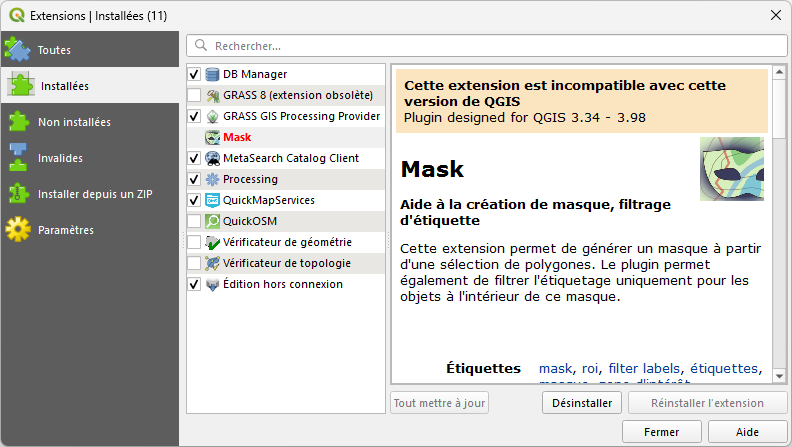Enable the GRASS 8 obsolete extension checkbox
The height and width of the screenshot is (447, 792).
194,95
